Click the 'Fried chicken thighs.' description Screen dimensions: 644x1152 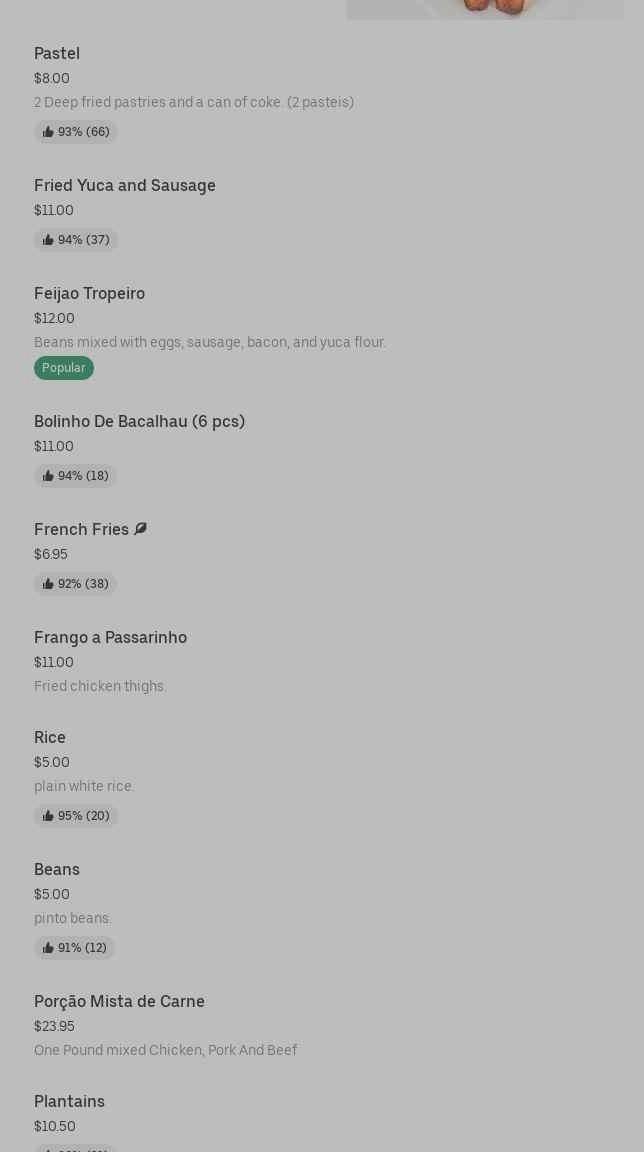coord(100,686)
